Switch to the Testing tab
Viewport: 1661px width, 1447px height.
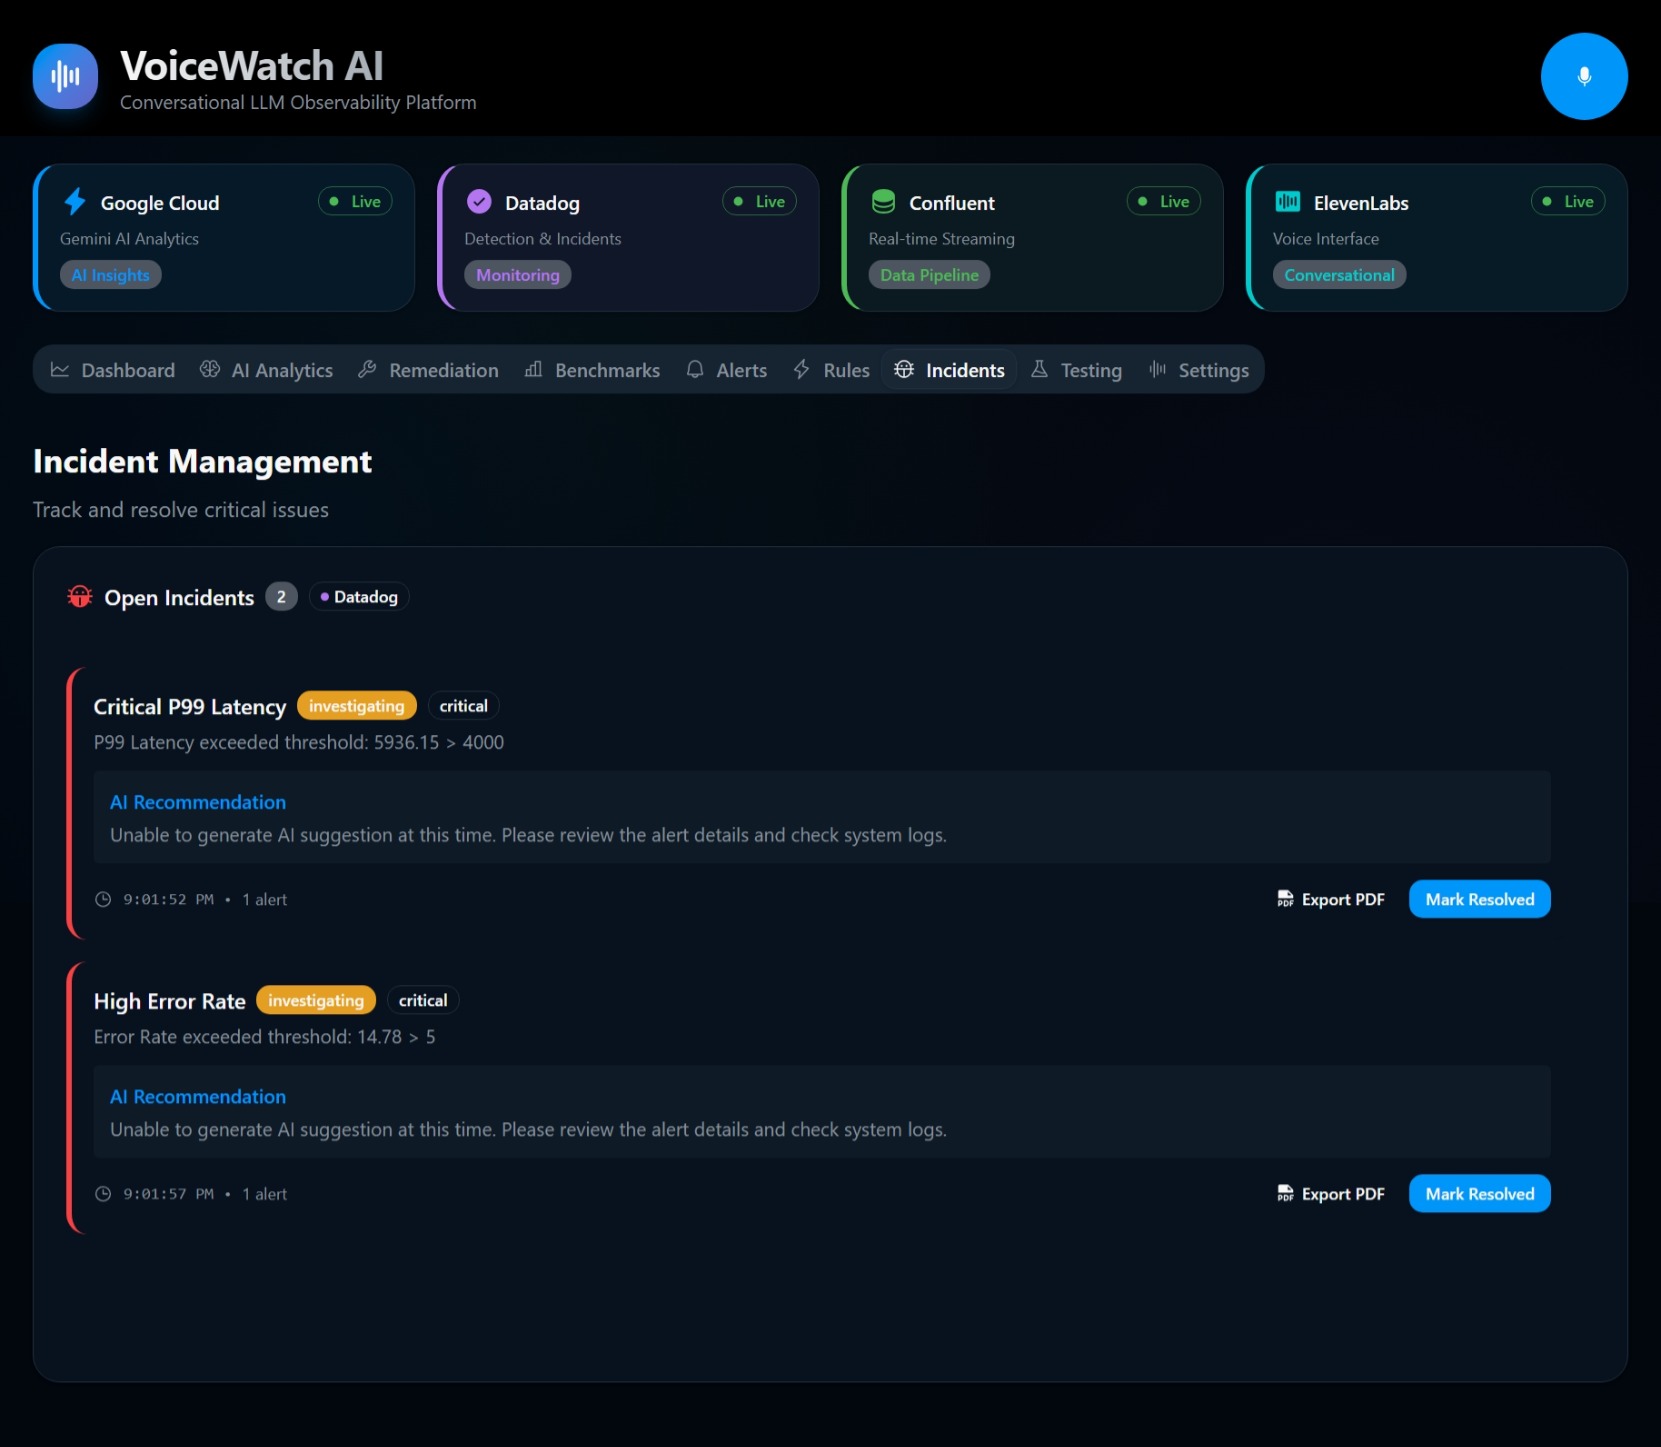1076,370
